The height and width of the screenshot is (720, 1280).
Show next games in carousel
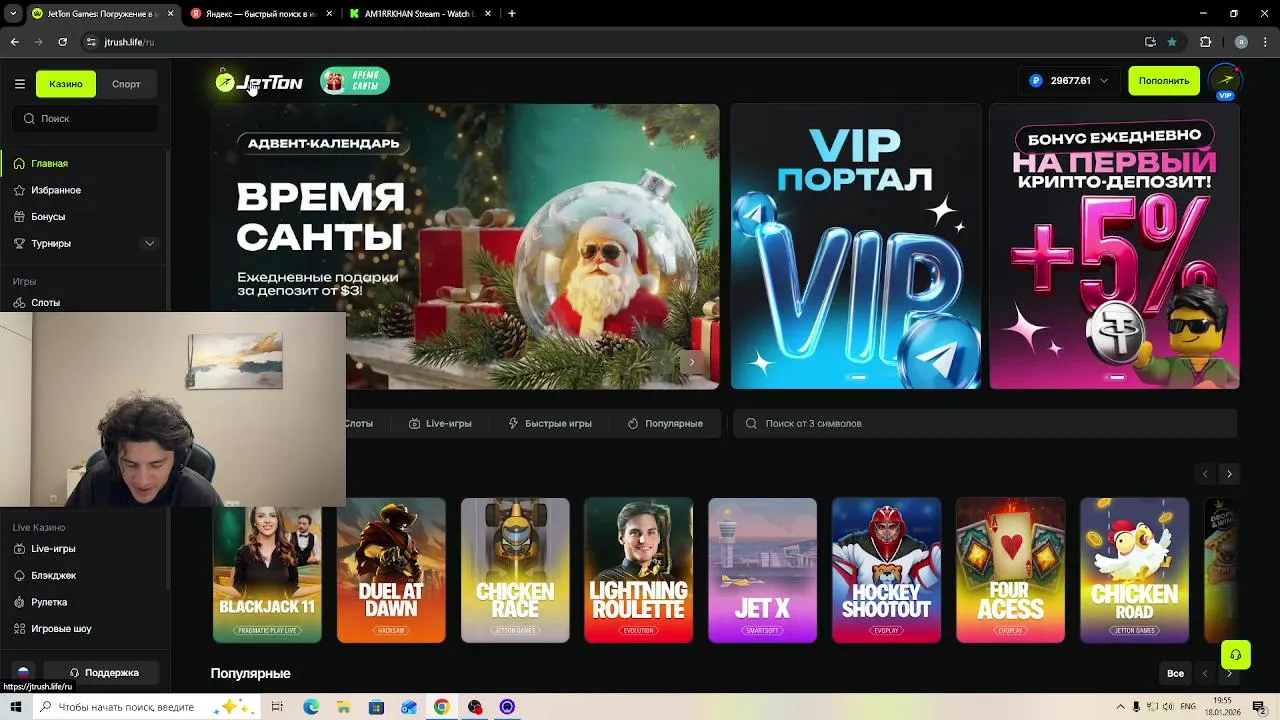click(x=1229, y=474)
